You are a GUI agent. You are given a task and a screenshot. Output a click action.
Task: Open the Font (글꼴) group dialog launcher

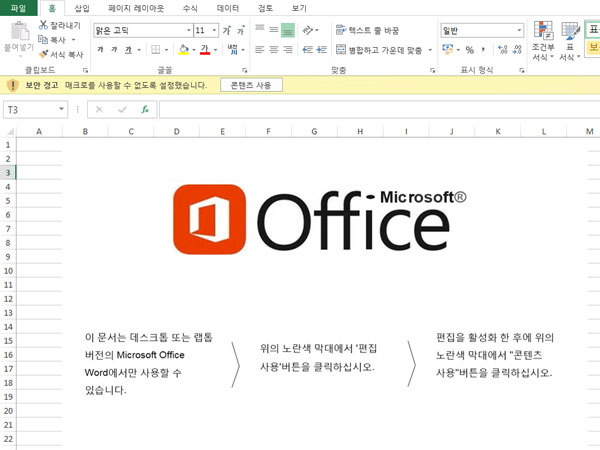(x=245, y=70)
